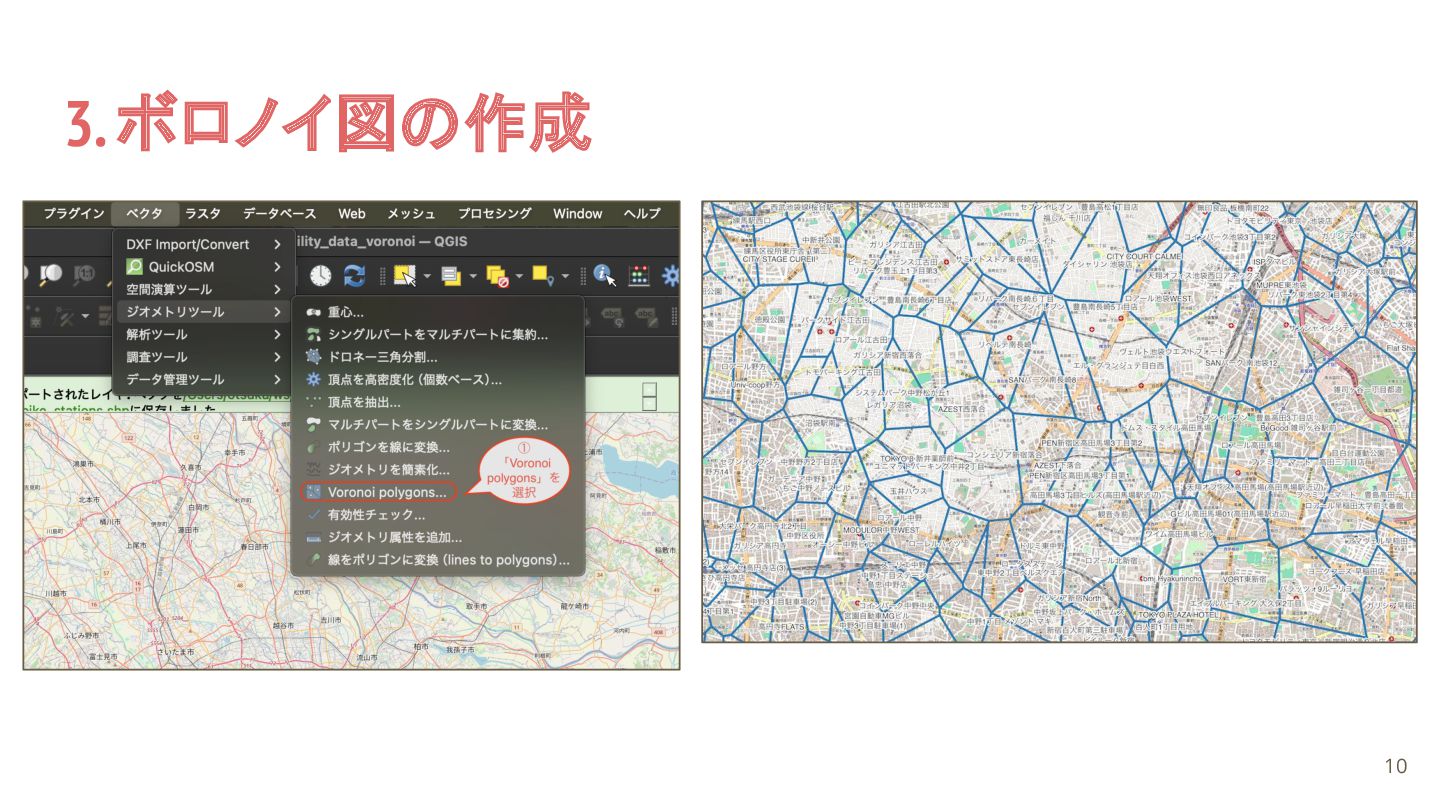Choose 頂点を抽出... menu entry

click(x=436, y=402)
